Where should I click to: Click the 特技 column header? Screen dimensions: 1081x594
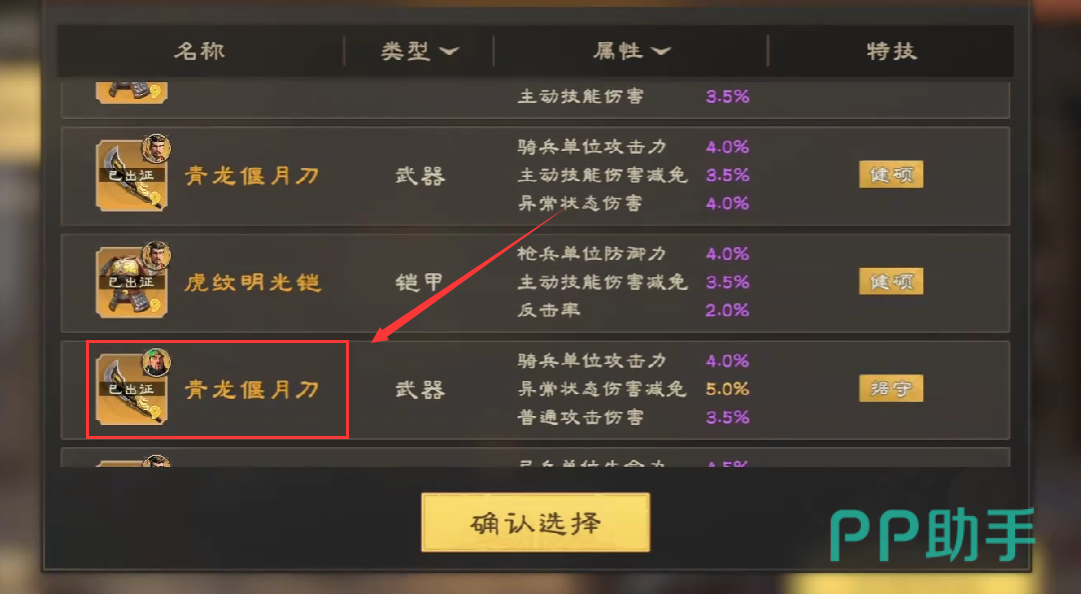click(x=891, y=51)
